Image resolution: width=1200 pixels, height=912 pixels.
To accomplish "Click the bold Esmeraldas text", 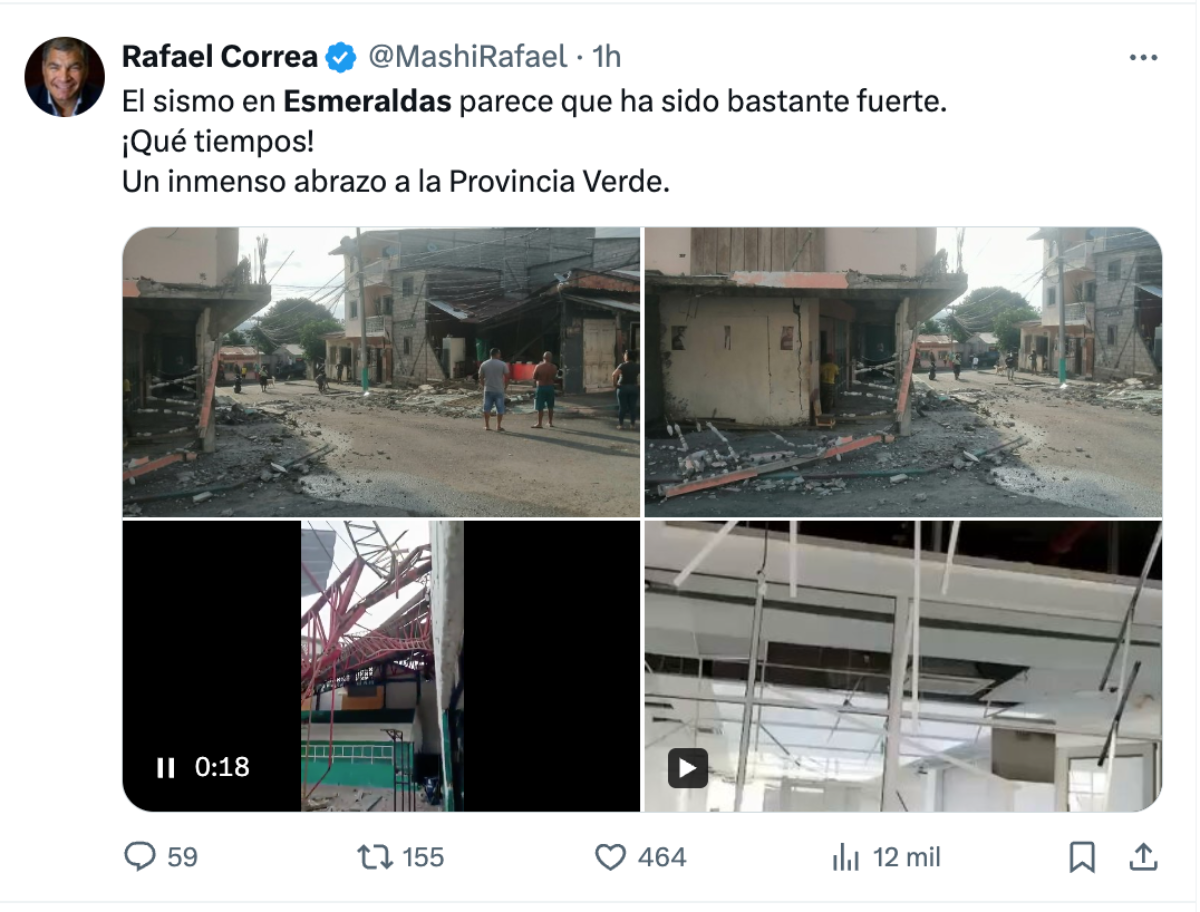I will [368, 102].
